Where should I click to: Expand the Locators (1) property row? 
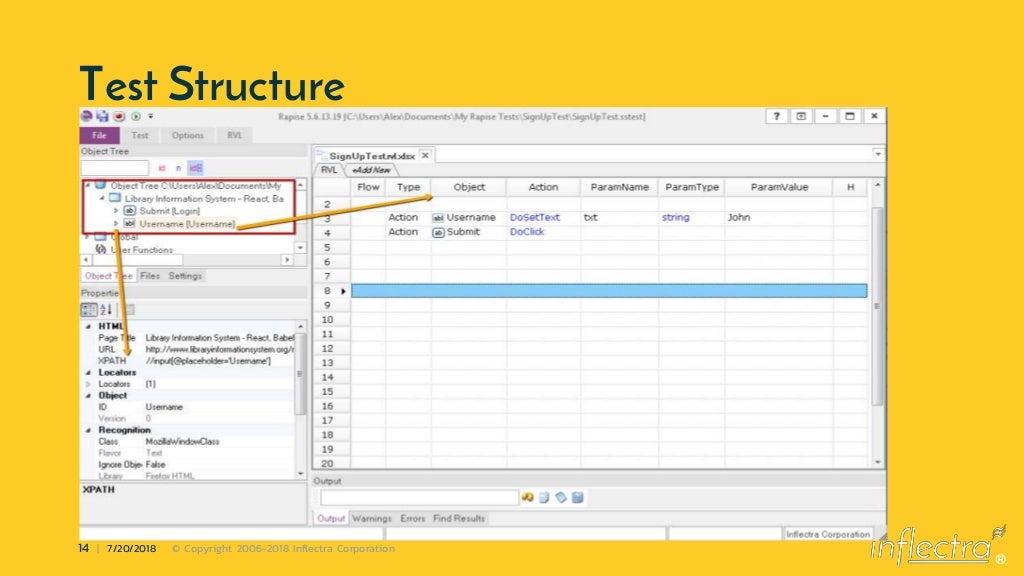88,384
